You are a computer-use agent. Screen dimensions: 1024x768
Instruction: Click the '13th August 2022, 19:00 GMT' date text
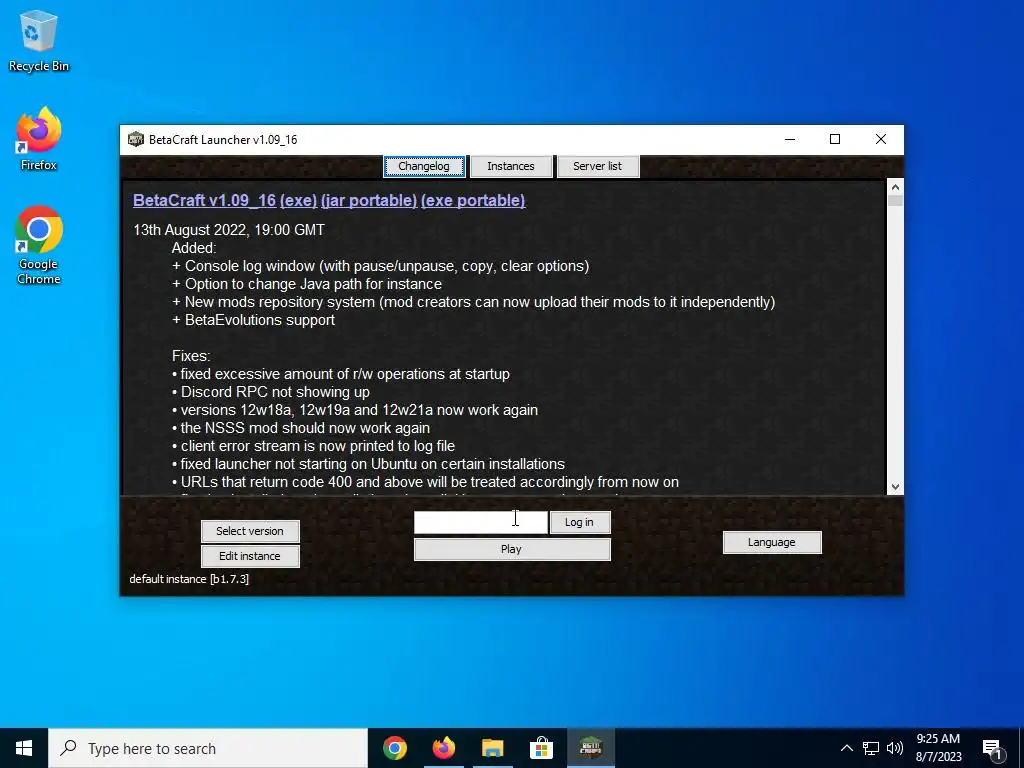pos(229,230)
